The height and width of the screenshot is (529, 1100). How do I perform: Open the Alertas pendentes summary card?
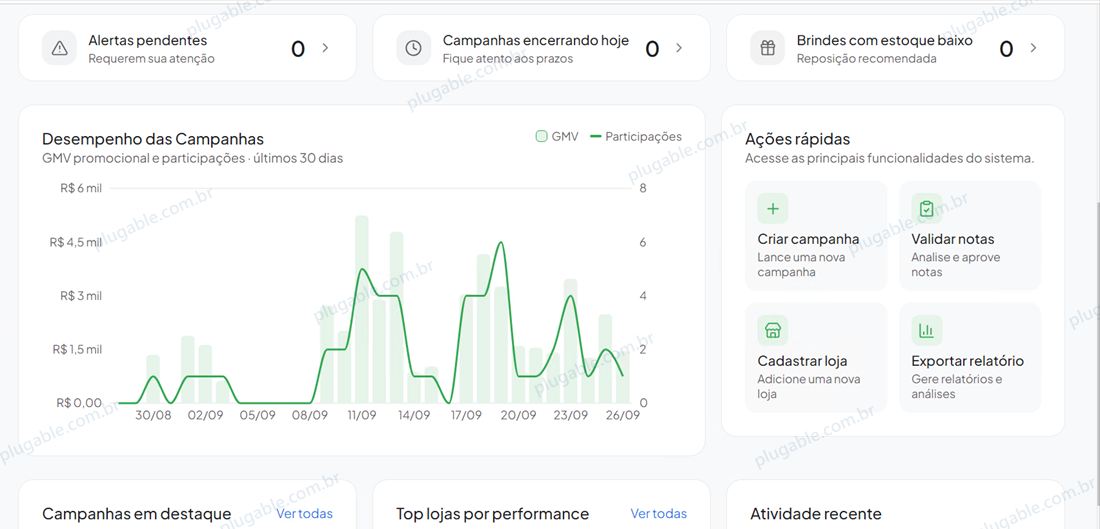(187, 48)
